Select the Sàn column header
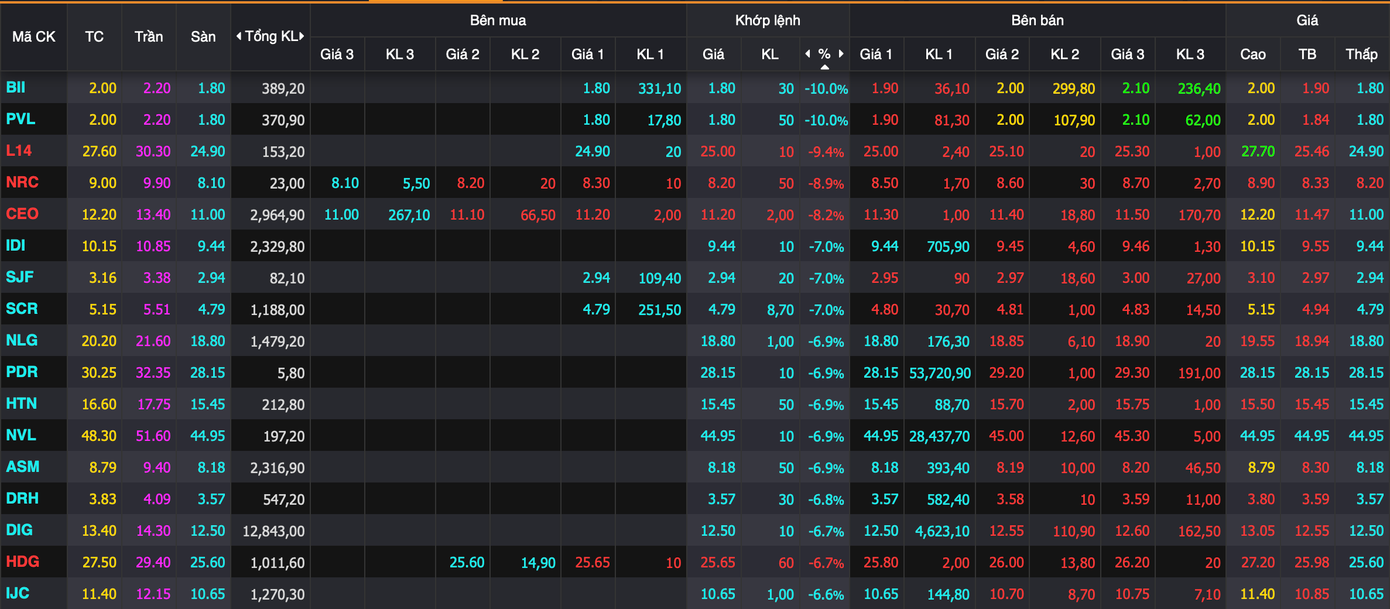This screenshot has width=1390, height=609. tap(203, 36)
